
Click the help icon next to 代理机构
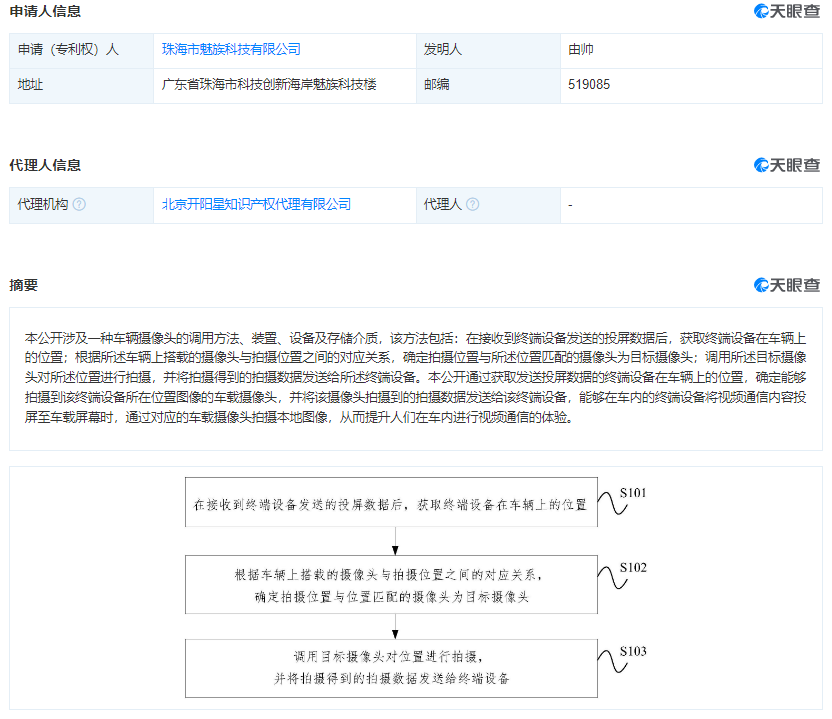click(x=79, y=204)
